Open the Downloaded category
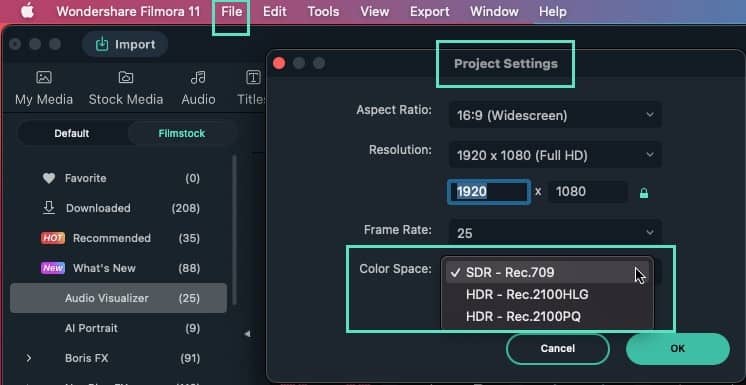746x385 pixels. pyautogui.click(x=118, y=208)
